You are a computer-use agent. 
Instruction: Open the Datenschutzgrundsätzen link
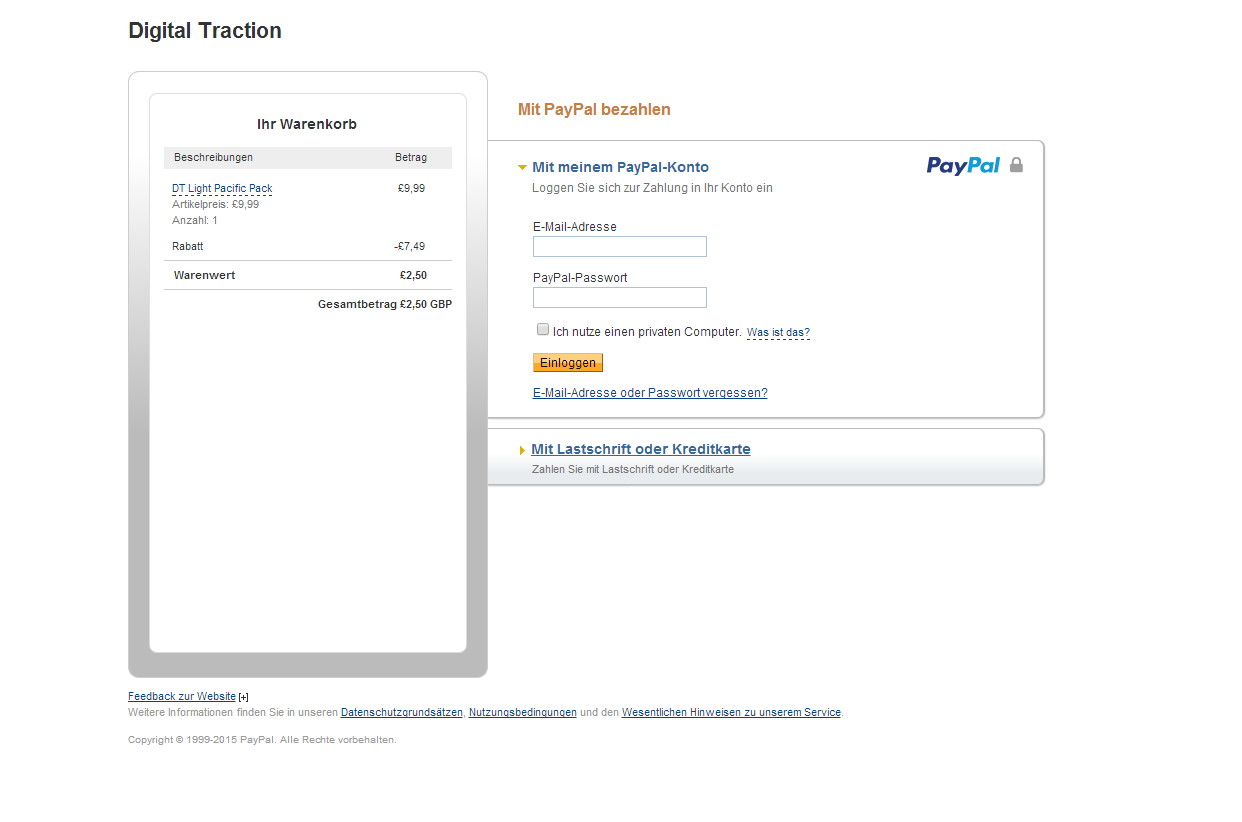[x=402, y=713]
